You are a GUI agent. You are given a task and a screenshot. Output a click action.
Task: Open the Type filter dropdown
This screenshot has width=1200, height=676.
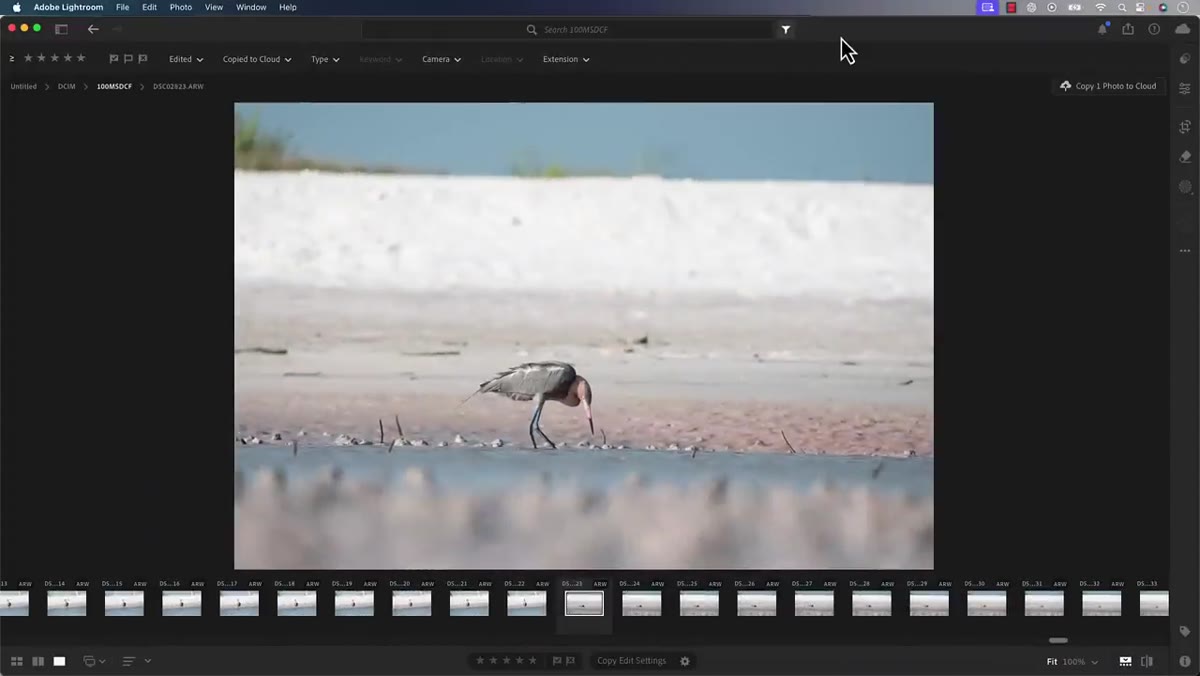(325, 59)
